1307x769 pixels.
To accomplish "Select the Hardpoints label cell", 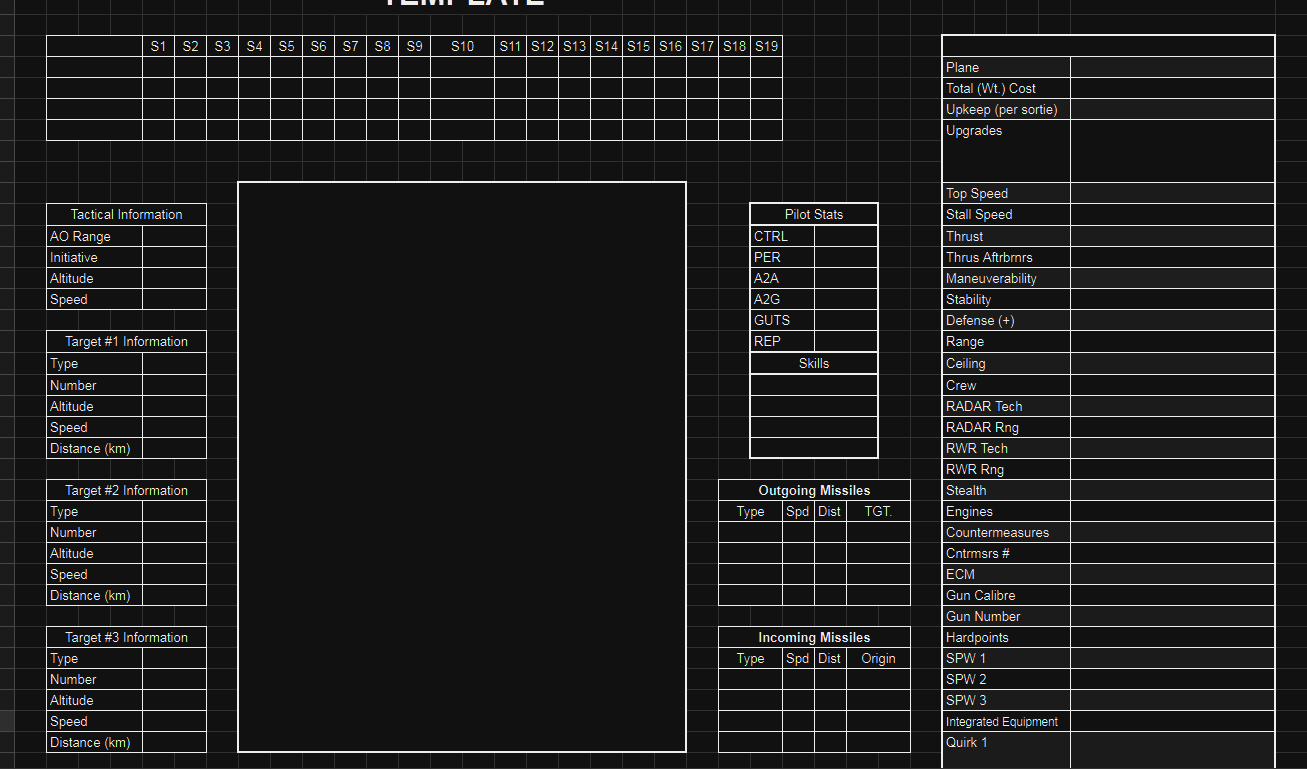I will [1007, 637].
